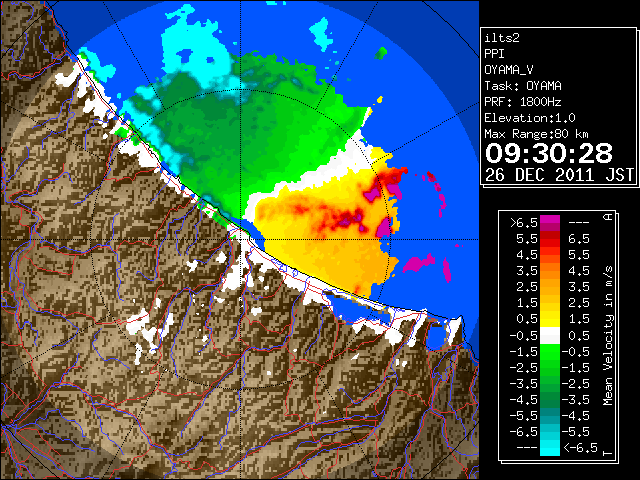Click the '<-6.5' legend label
The width and height of the screenshot is (640, 480).
tap(580, 448)
